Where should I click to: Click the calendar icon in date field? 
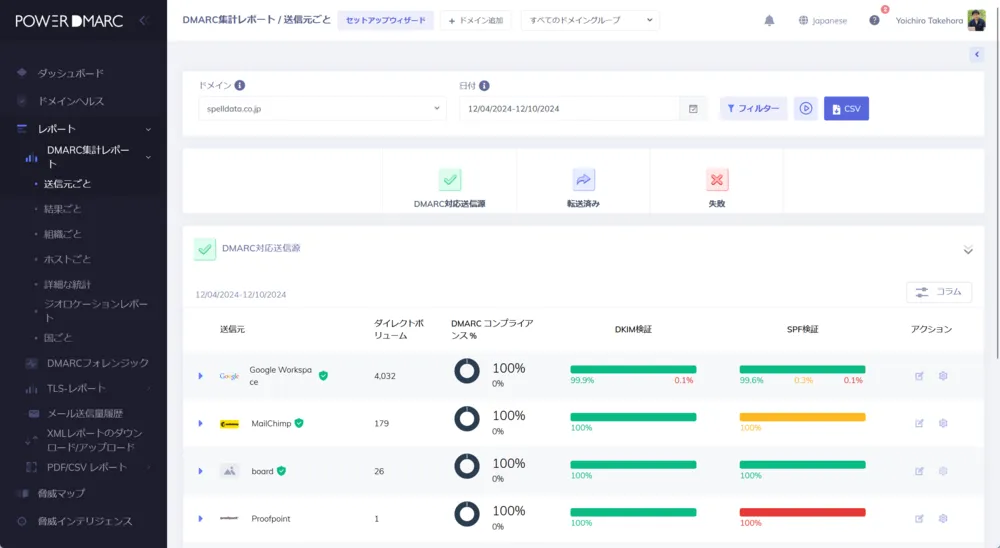coord(693,108)
